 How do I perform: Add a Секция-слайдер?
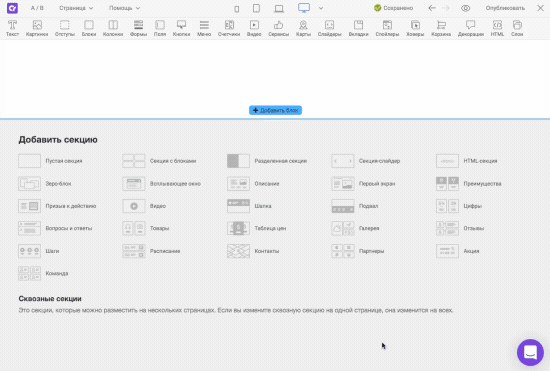pos(366,161)
